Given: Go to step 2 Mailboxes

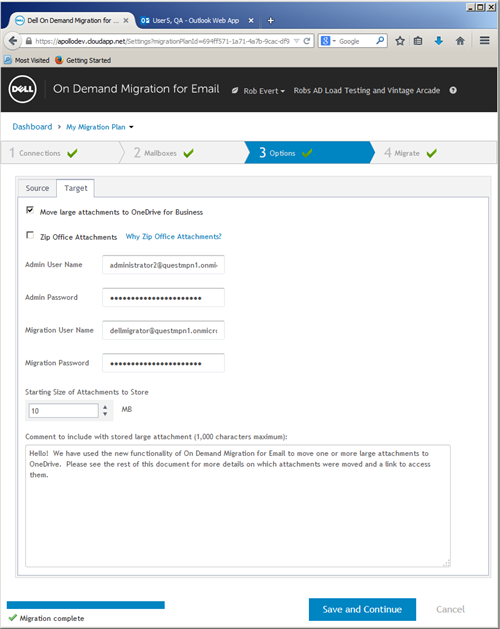Looking at the screenshot, I should 163,153.
